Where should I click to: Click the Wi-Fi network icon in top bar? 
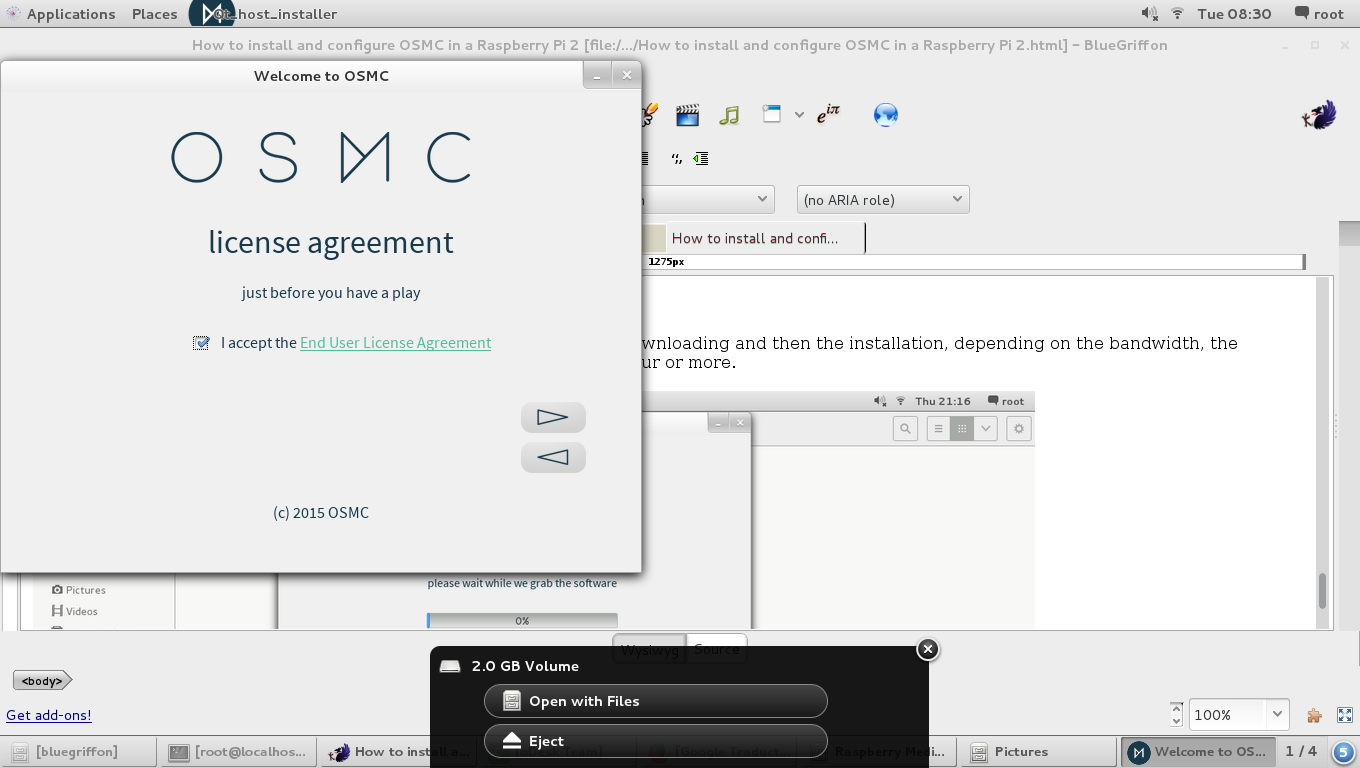click(x=1178, y=14)
